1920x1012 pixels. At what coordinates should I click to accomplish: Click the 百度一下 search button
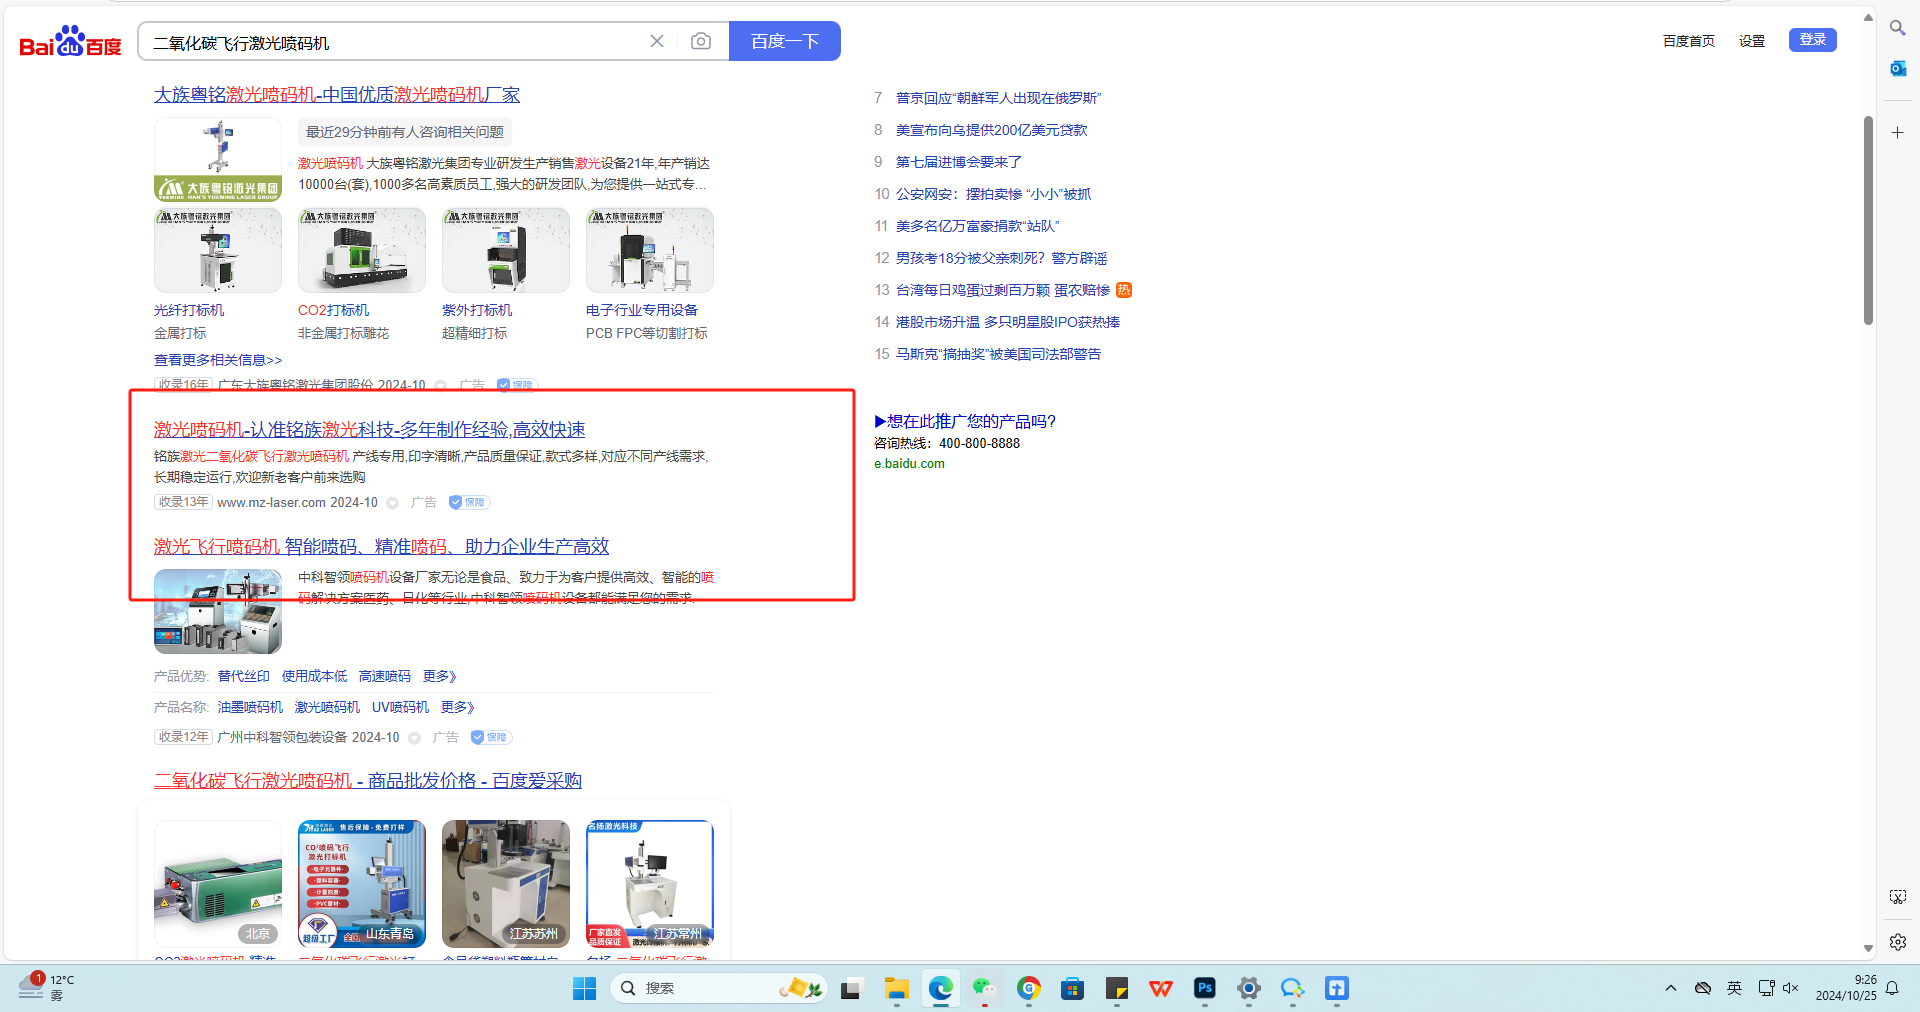pyautogui.click(x=785, y=41)
